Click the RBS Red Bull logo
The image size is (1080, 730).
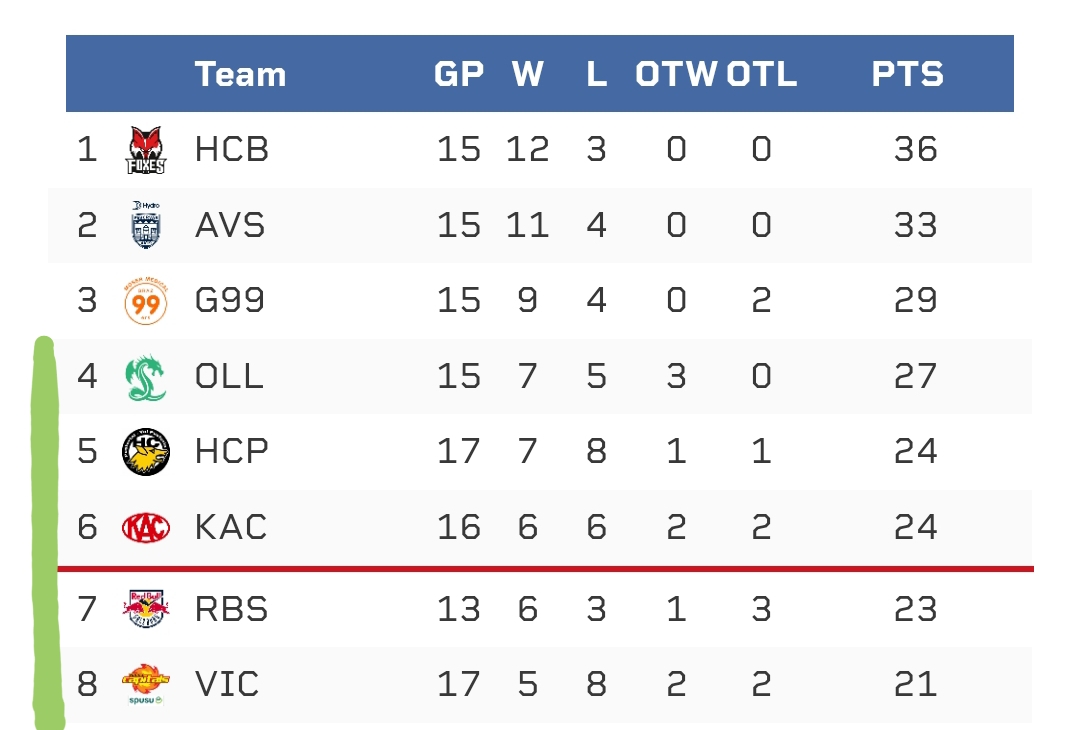point(146,609)
